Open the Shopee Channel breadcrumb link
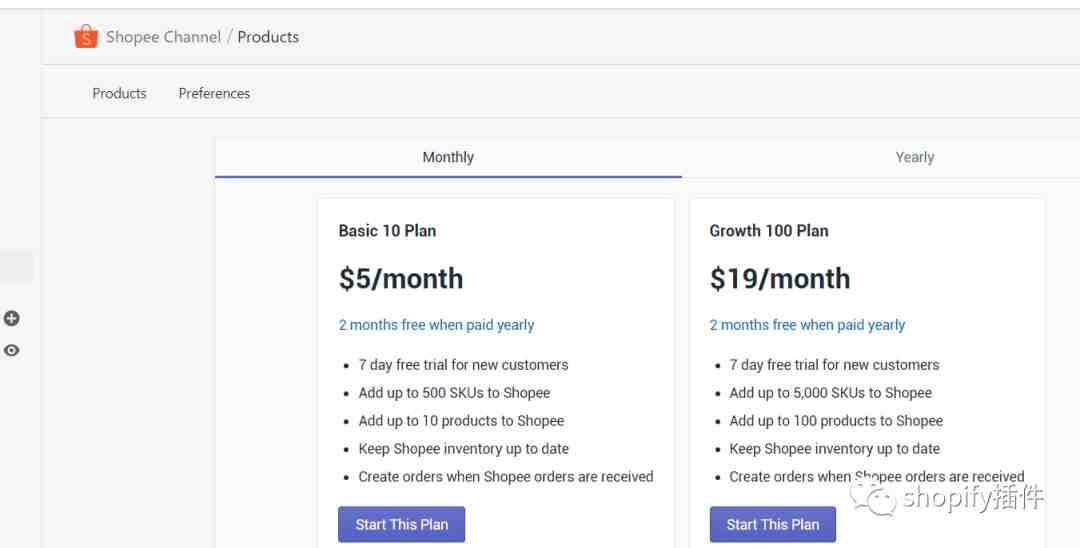 pyautogui.click(x=163, y=37)
